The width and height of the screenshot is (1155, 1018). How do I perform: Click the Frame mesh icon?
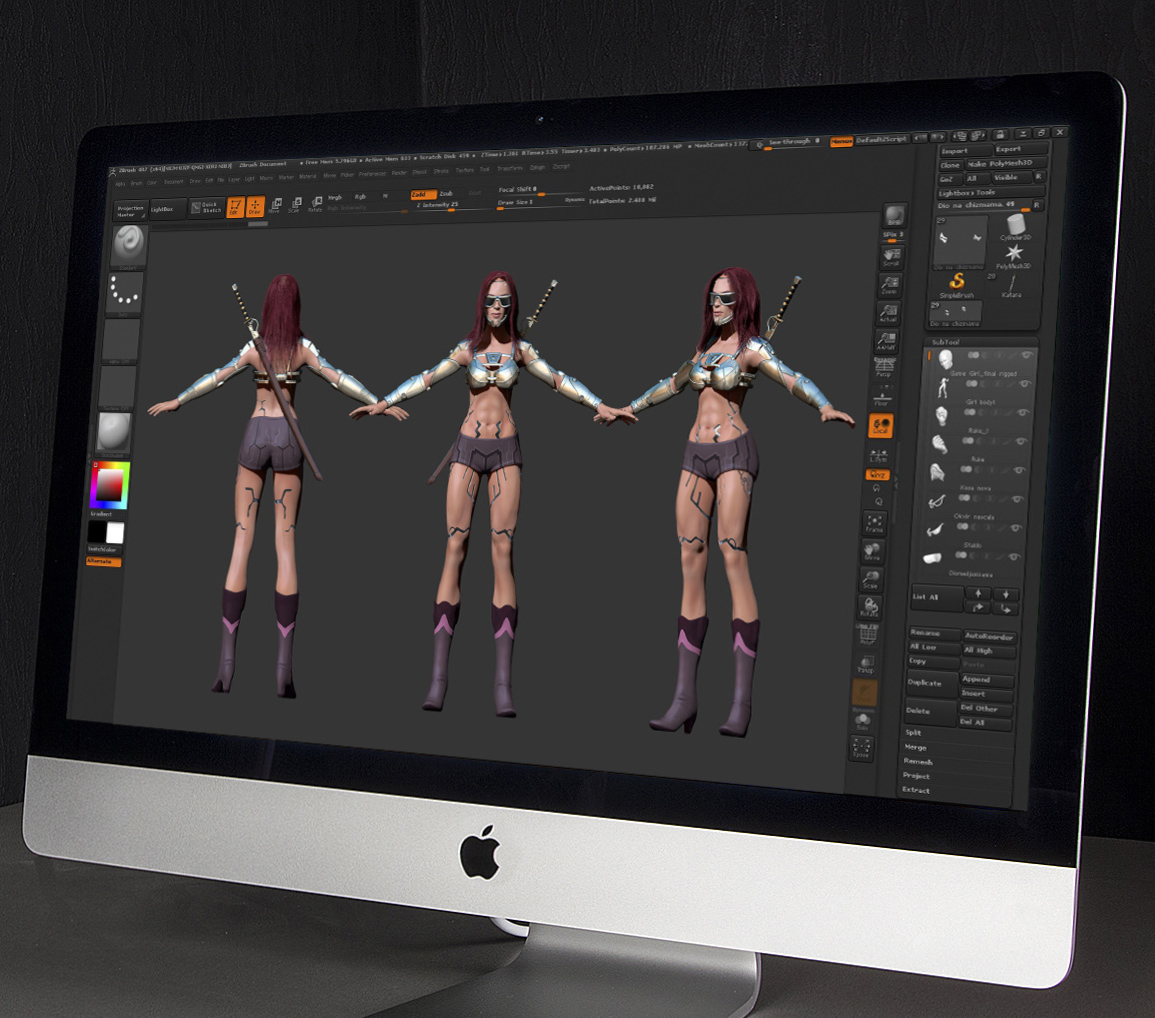[x=874, y=524]
